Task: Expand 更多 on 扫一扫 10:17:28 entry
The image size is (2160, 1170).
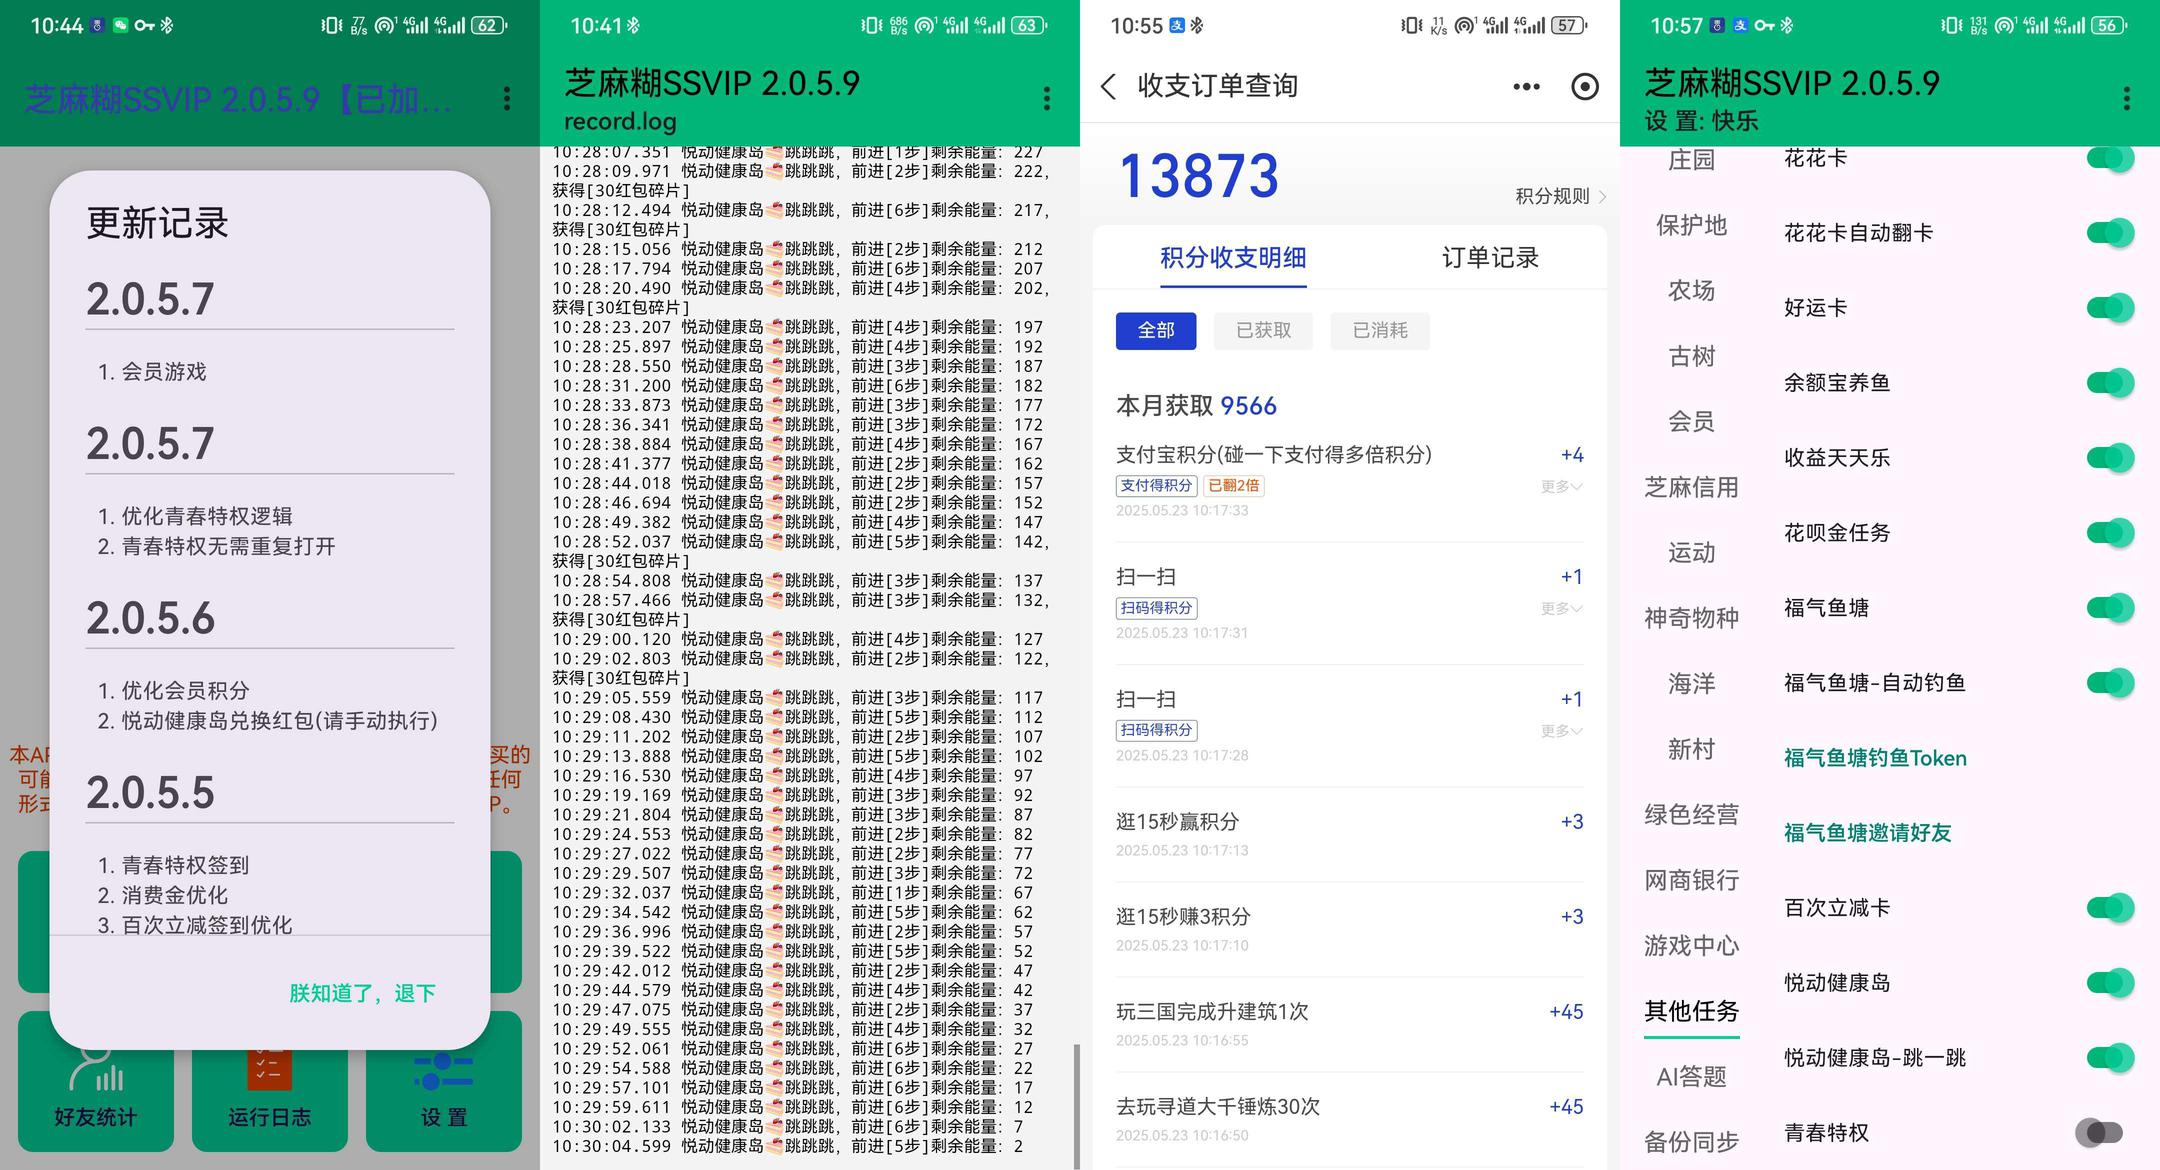Action: (1561, 731)
